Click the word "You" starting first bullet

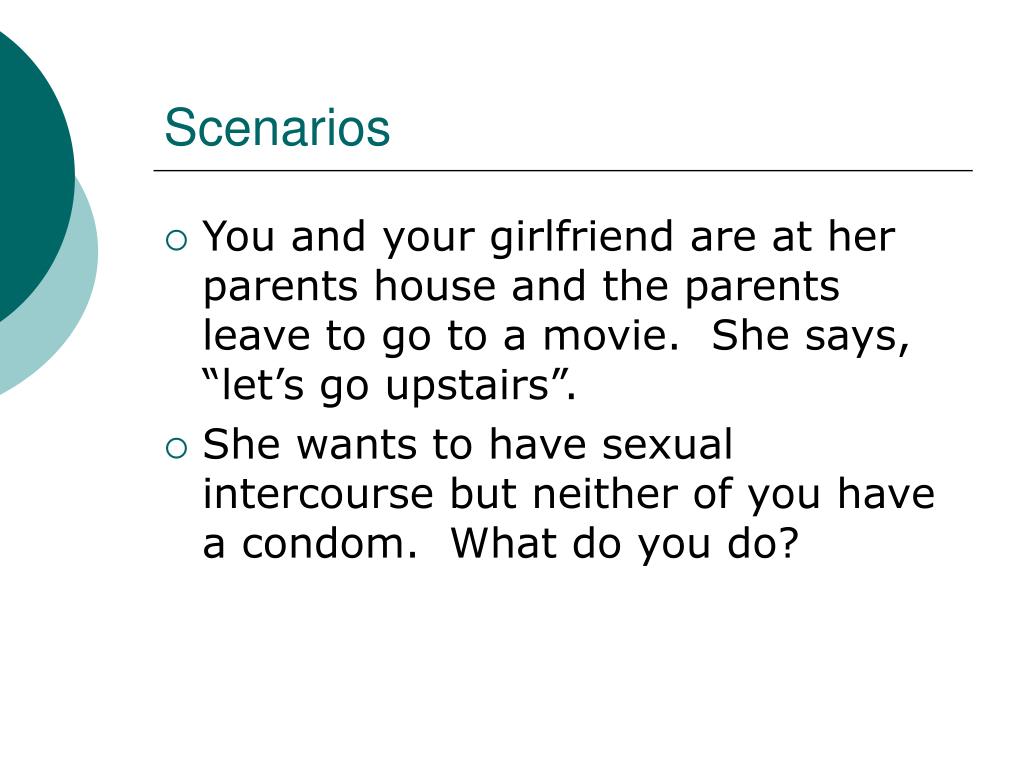(238, 236)
